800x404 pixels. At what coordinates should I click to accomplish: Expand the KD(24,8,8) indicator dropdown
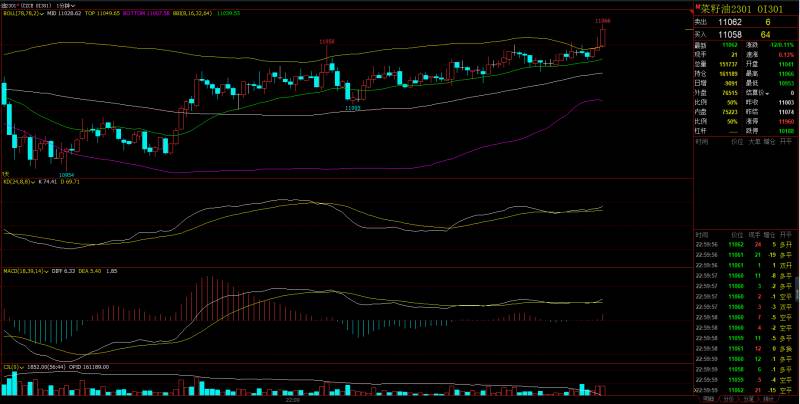34,181
